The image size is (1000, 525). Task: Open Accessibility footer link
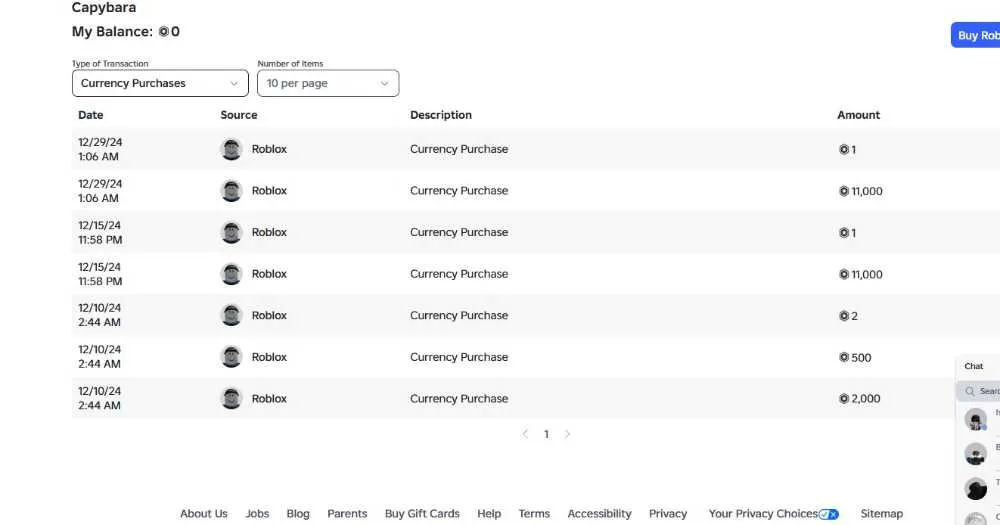click(x=599, y=514)
